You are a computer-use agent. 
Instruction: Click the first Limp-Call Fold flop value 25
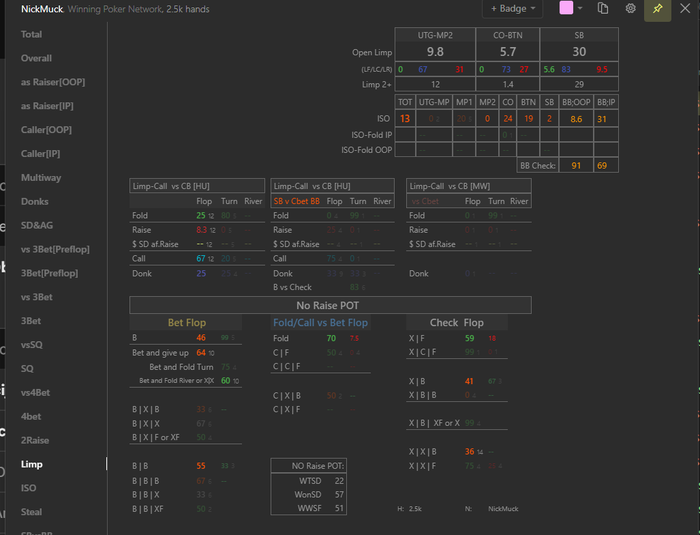[x=201, y=216]
